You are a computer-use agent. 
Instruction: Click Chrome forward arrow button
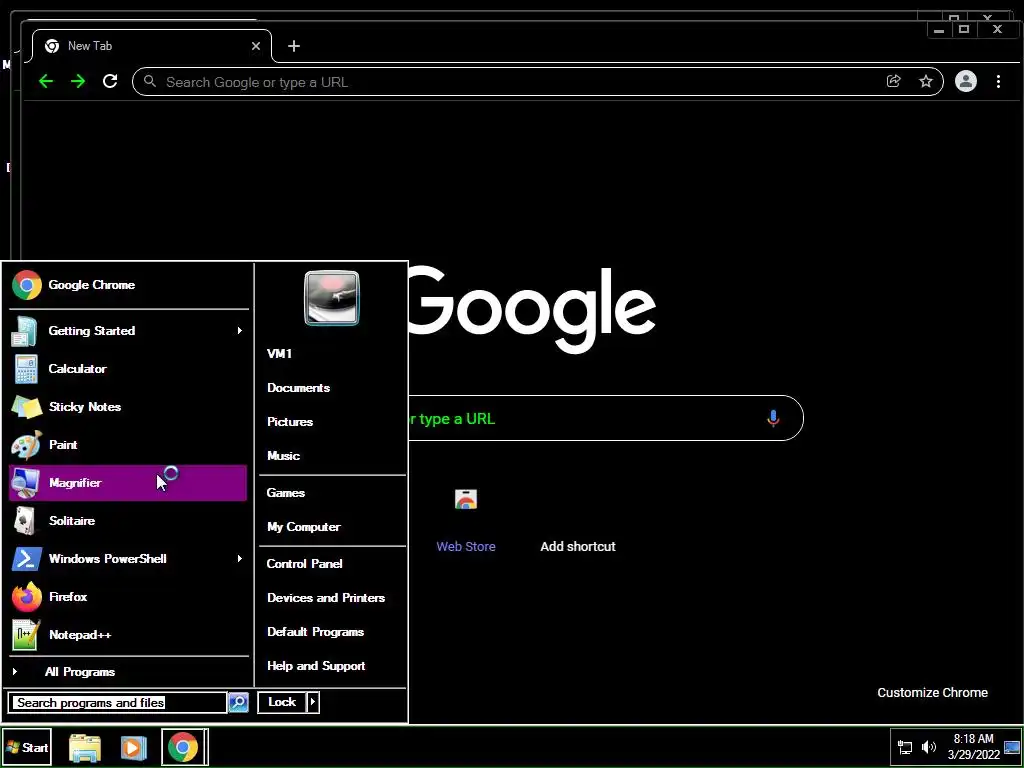pyautogui.click(x=78, y=82)
